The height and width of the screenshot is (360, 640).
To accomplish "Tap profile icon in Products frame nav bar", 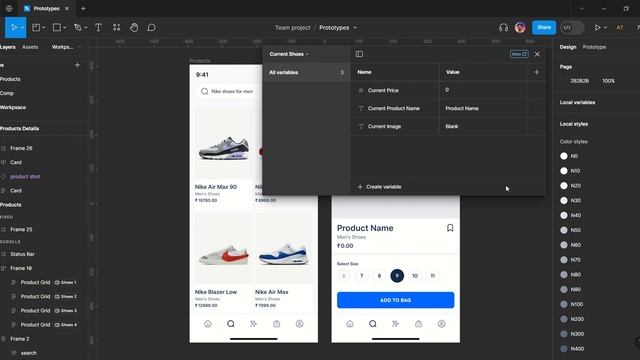I will [300, 324].
